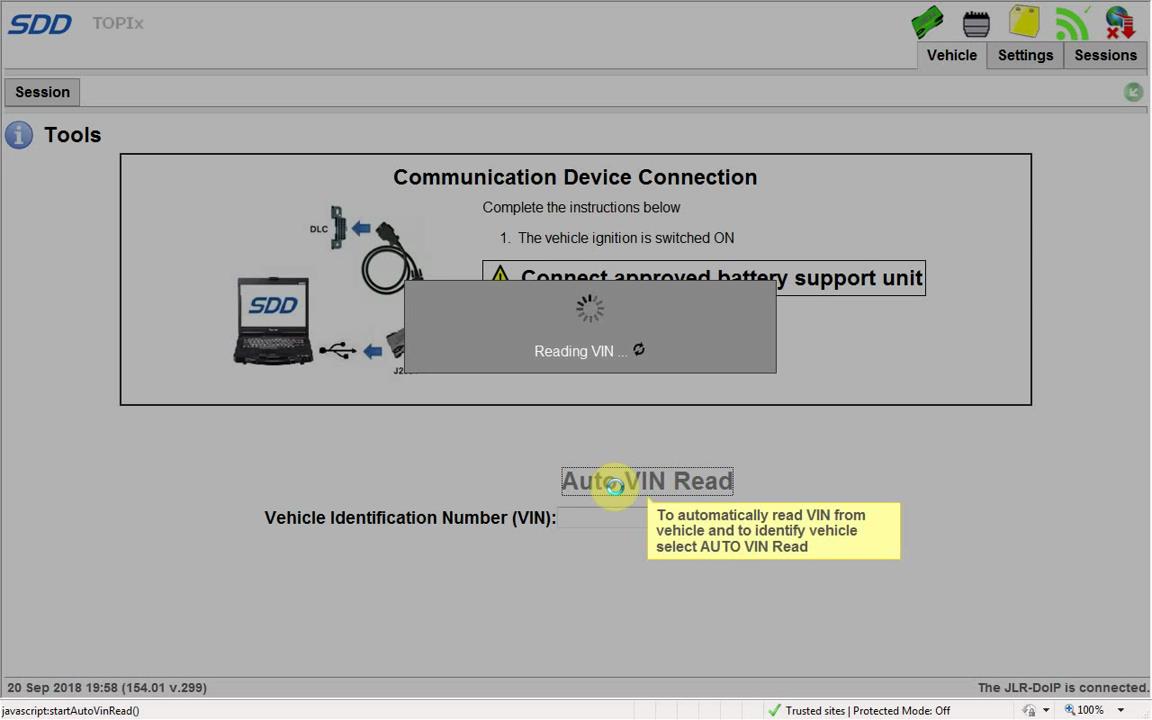Click the 'Communication Device Connection' heading
The image size is (1152, 720).
click(575, 177)
